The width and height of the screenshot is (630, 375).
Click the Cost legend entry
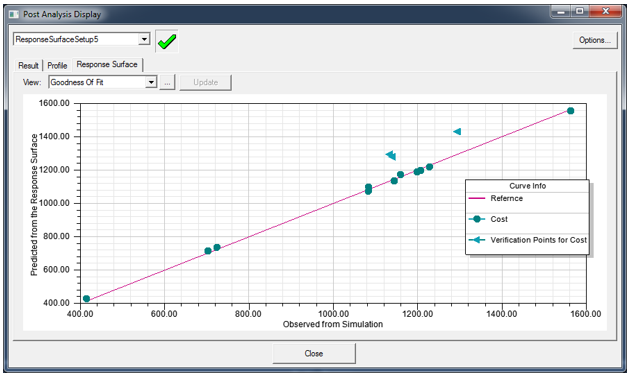(x=499, y=219)
